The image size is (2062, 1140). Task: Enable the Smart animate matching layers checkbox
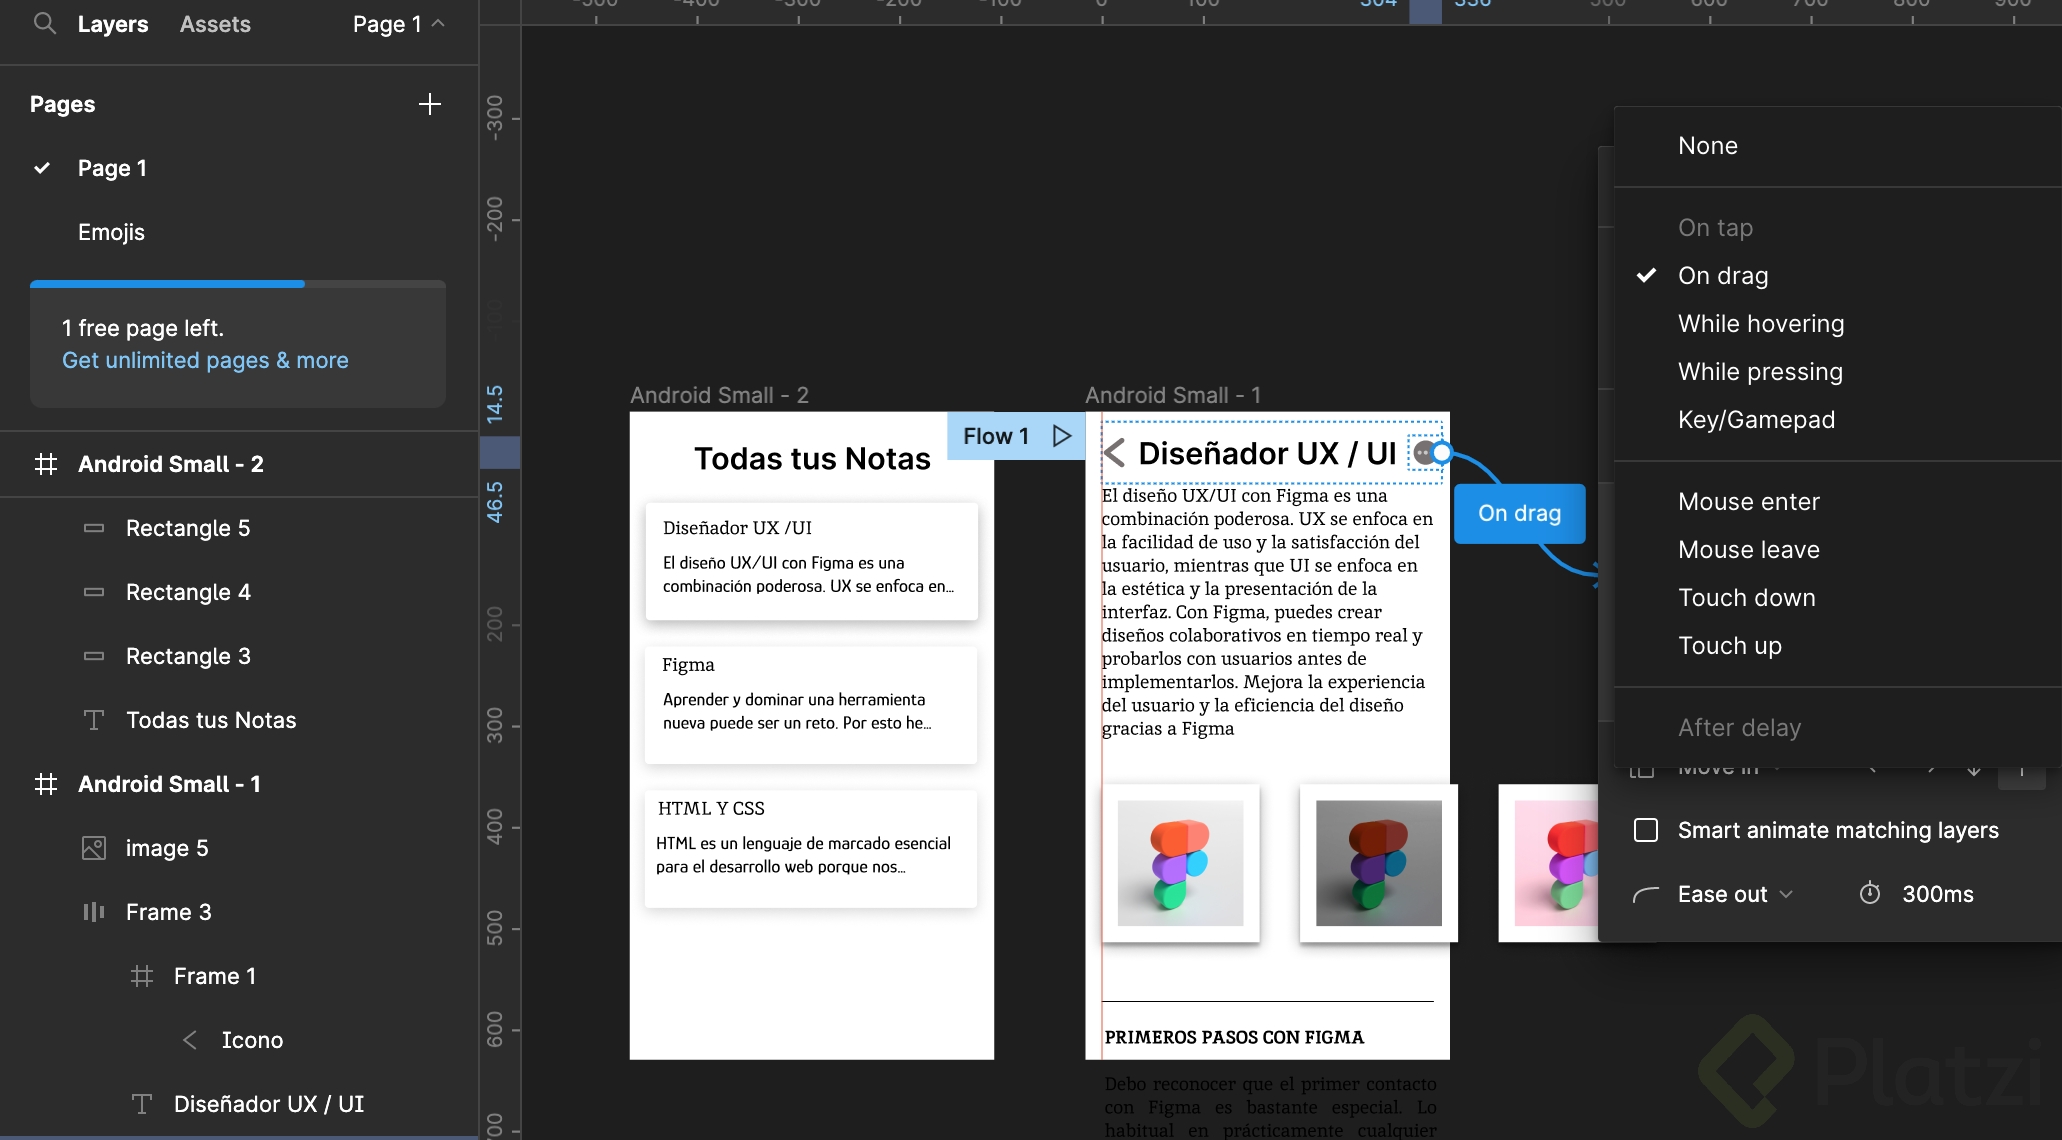tap(1646, 830)
